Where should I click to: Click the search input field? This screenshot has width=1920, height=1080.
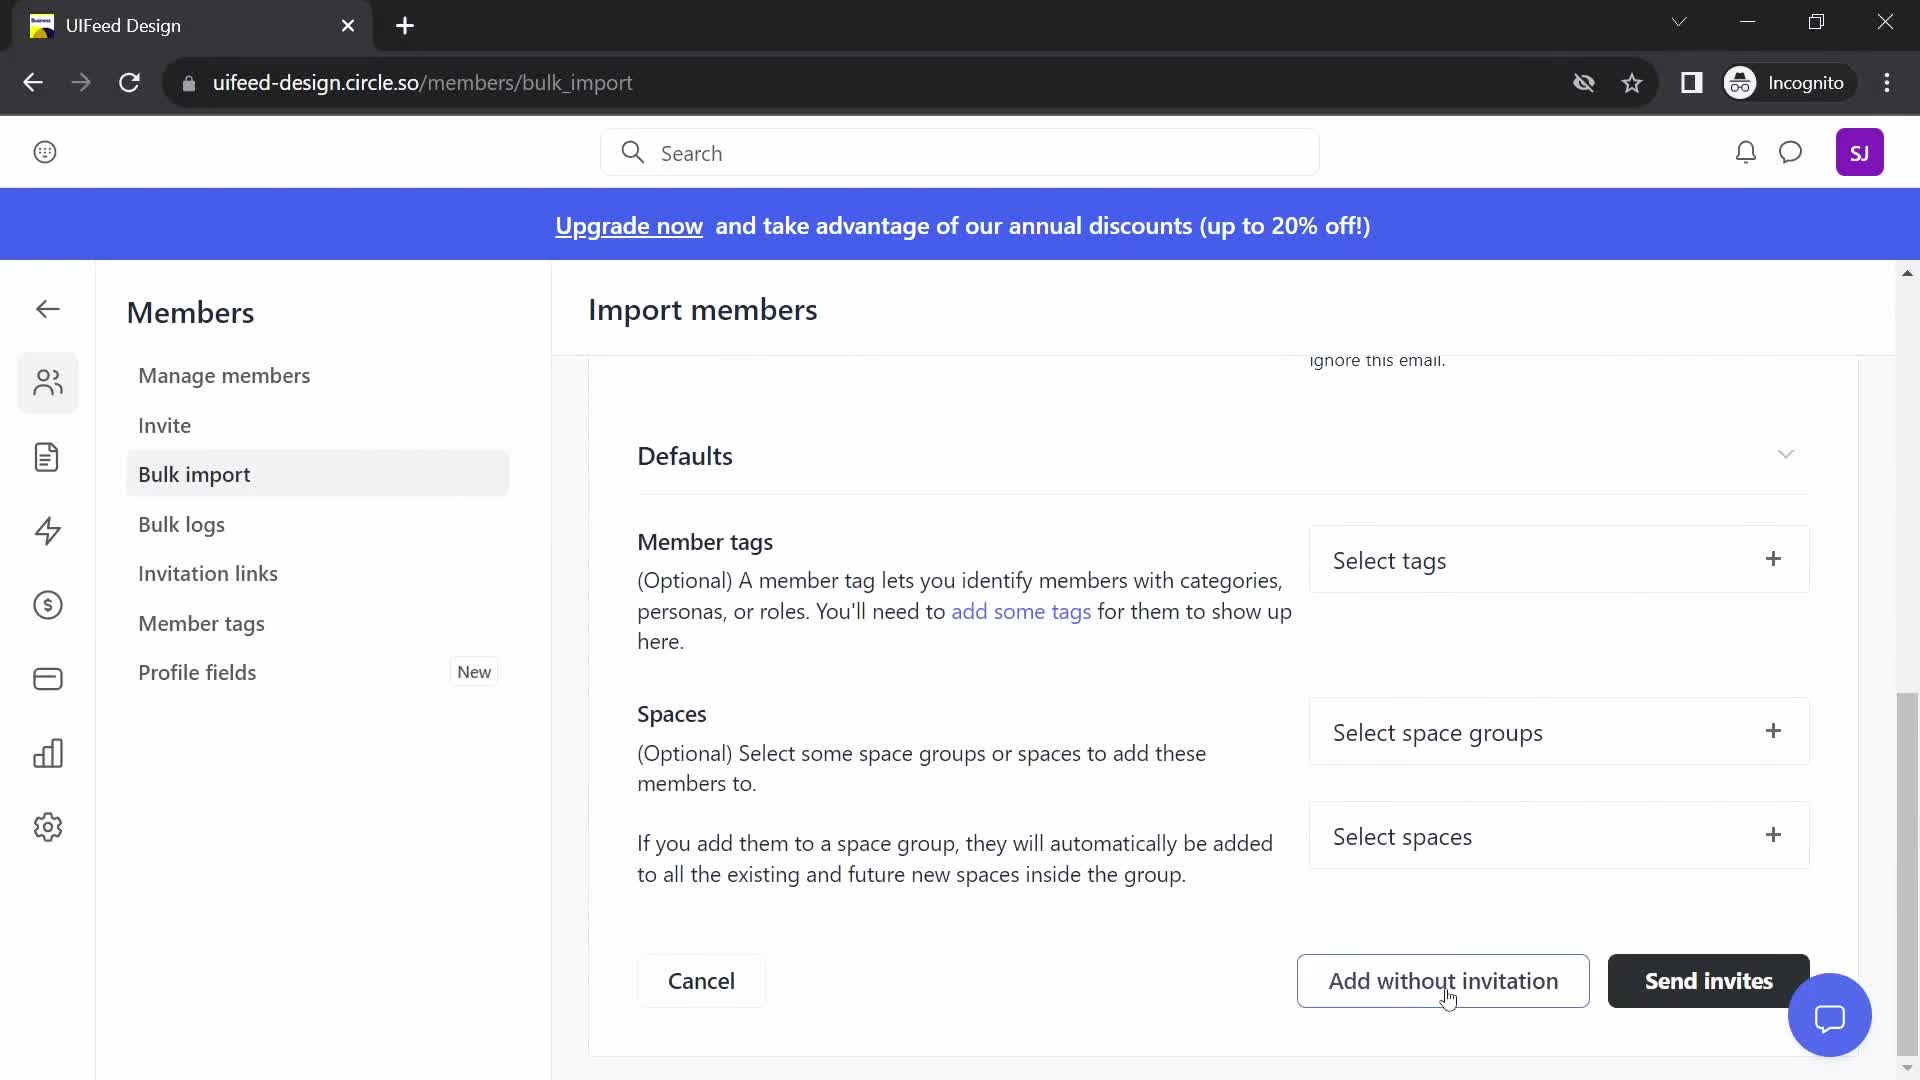coord(960,153)
